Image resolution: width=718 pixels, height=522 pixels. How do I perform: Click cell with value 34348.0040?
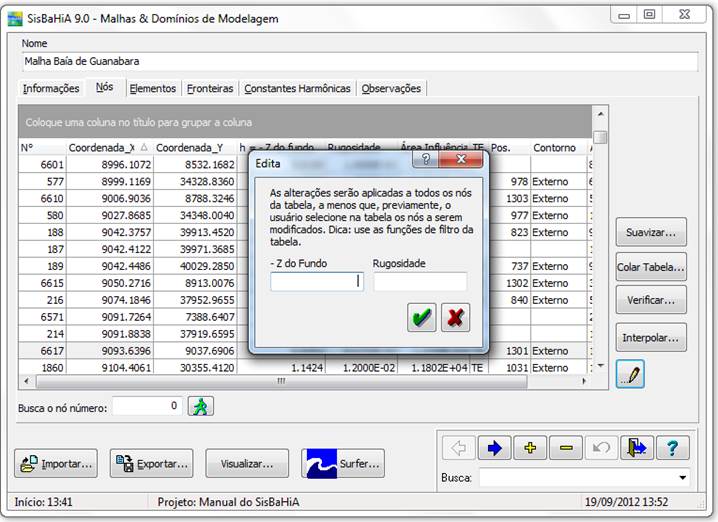(196, 215)
